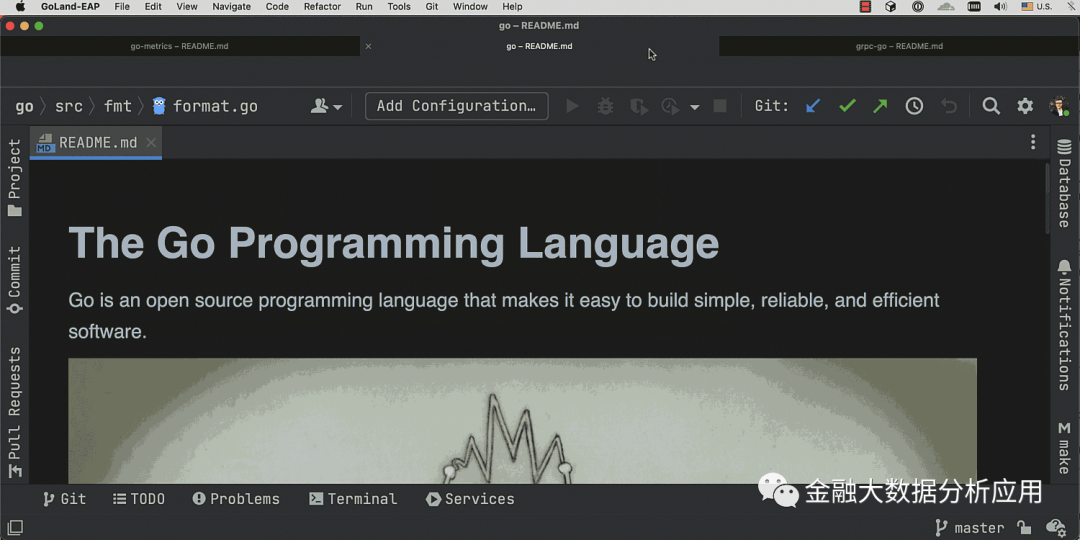Image resolution: width=1080 pixels, height=540 pixels.
Task: Open the master branch selector
Action: (969, 527)
